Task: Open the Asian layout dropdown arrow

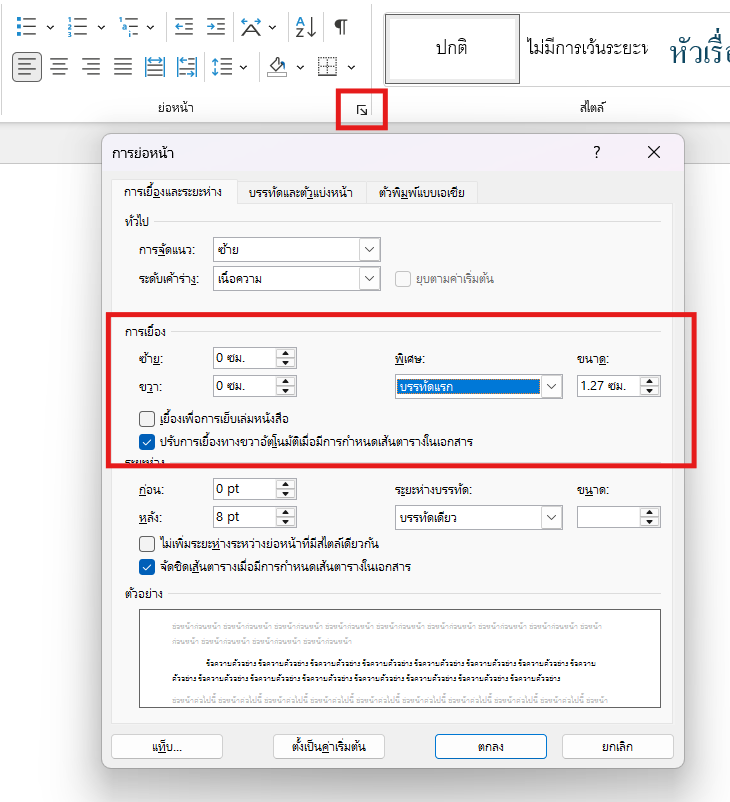Action: (273, 27)
